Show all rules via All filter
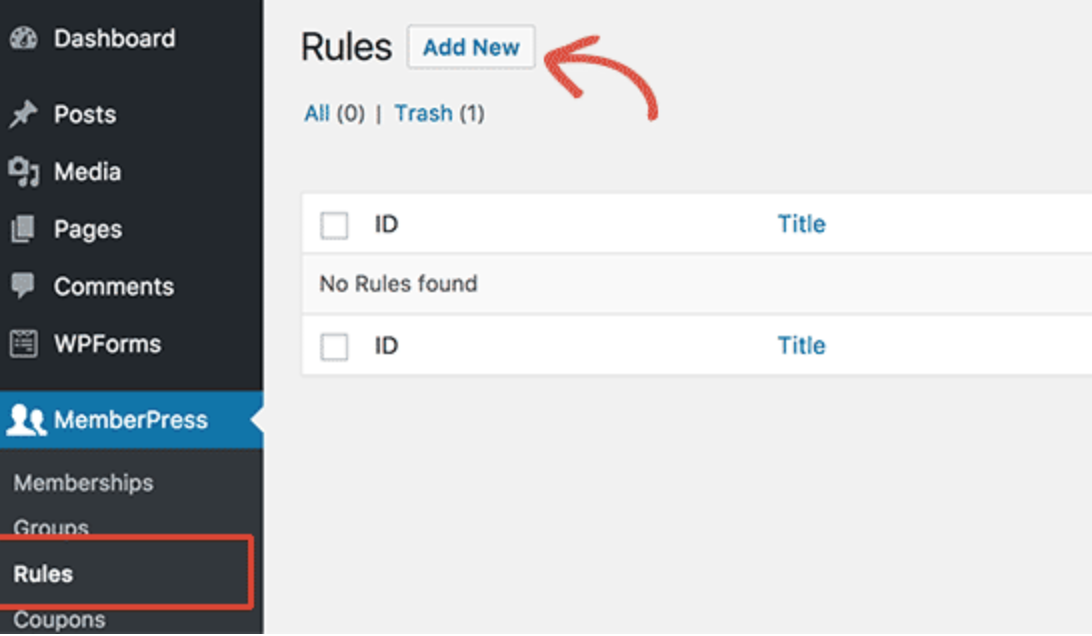This screenshot has height=636, width=1092. pos(317,114)
